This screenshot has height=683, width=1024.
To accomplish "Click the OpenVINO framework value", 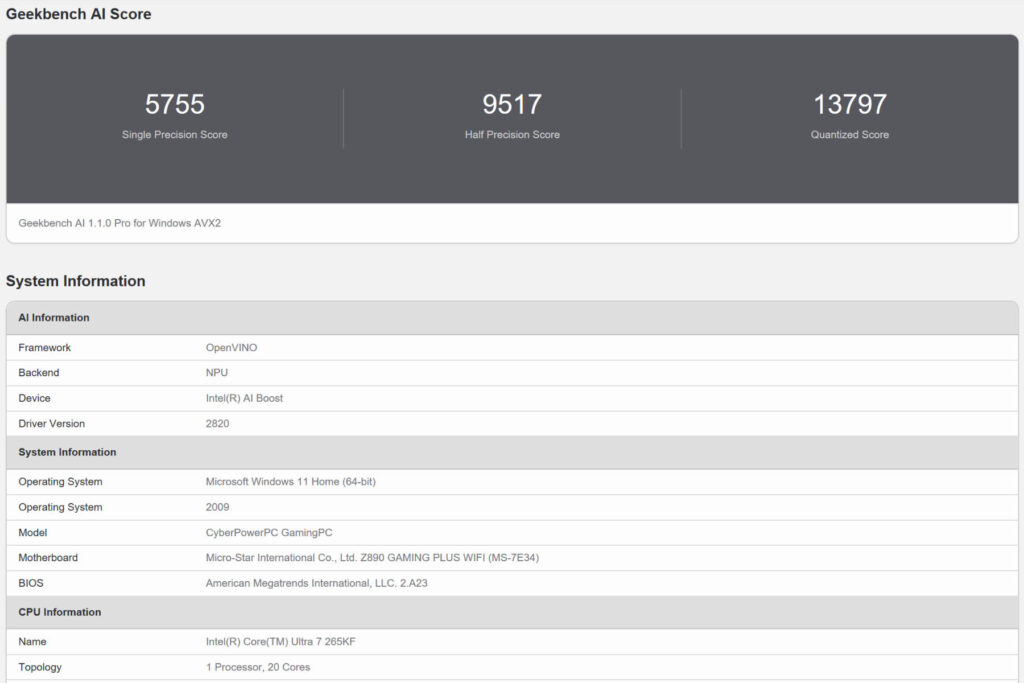I will point(231,348).
